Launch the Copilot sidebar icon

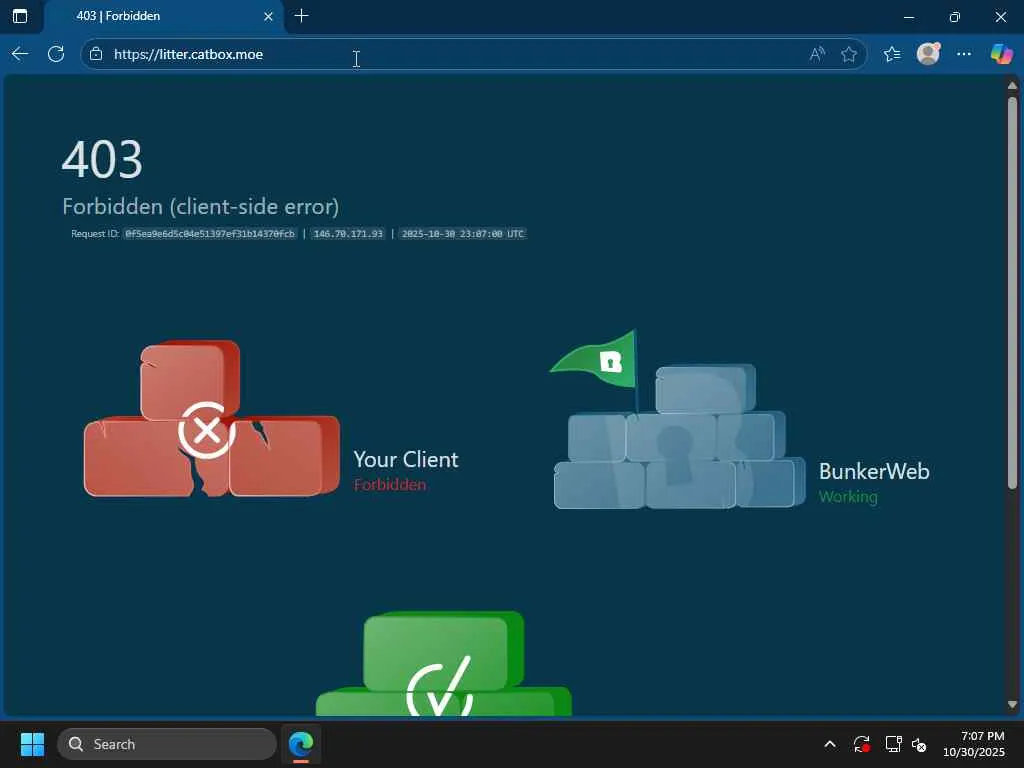pyautogui.click(x=1001, y=54)
